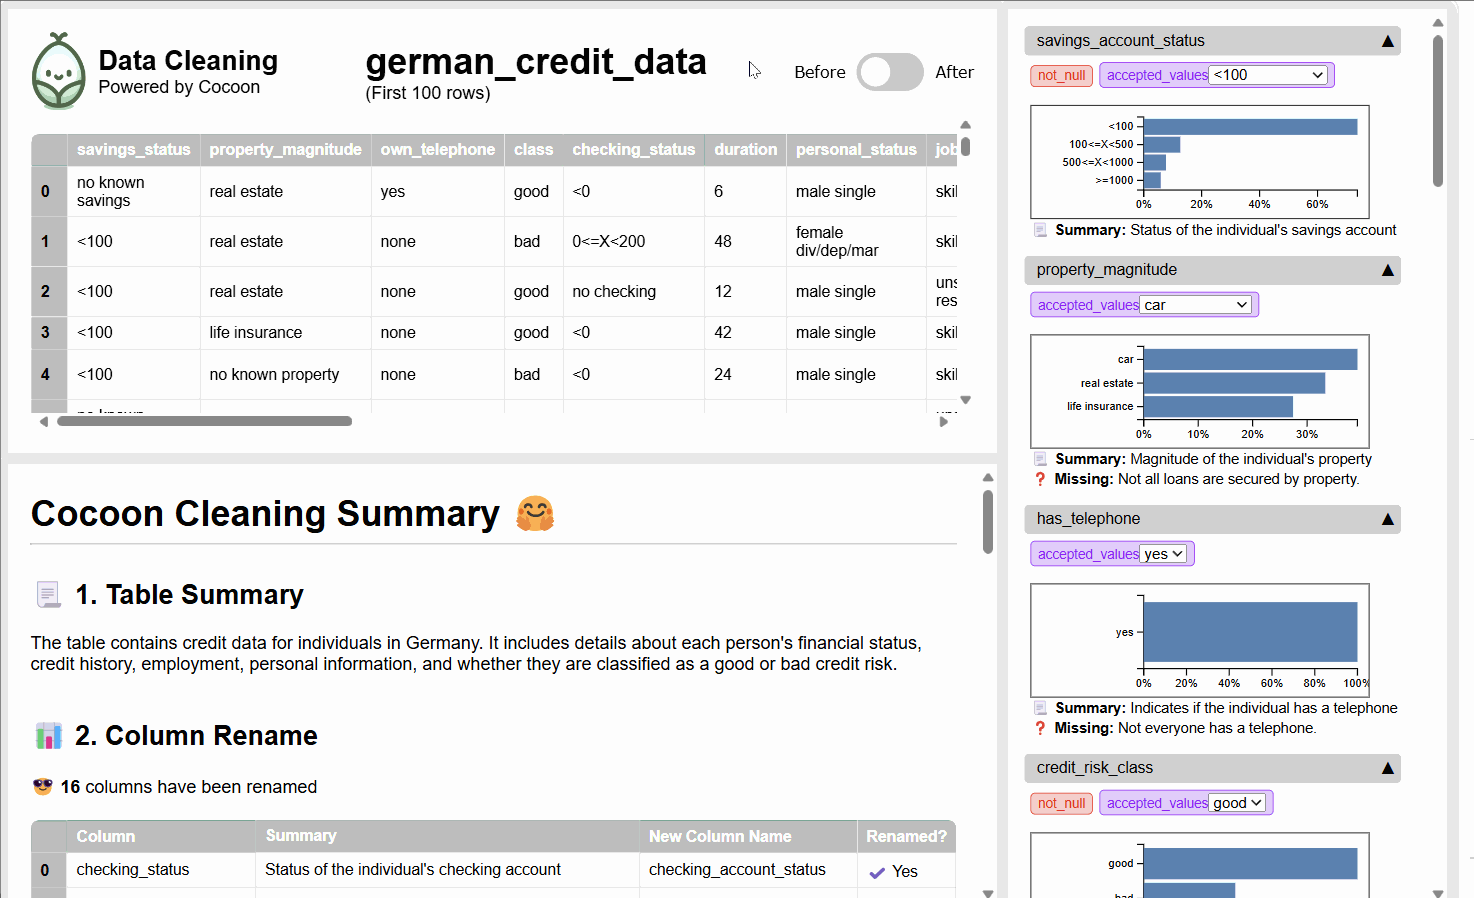Click the duration column header
Screen dimensions: 1474x898
click(x=745, y=150)
